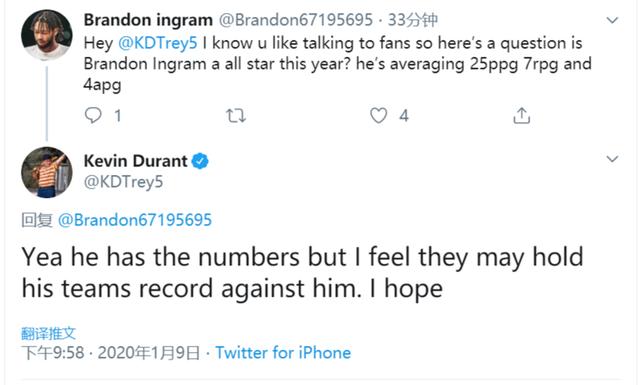Click the reply count number 1
The height and width of the screenshot is (385, 640).
pyautogui.click(x=118, y=116)
